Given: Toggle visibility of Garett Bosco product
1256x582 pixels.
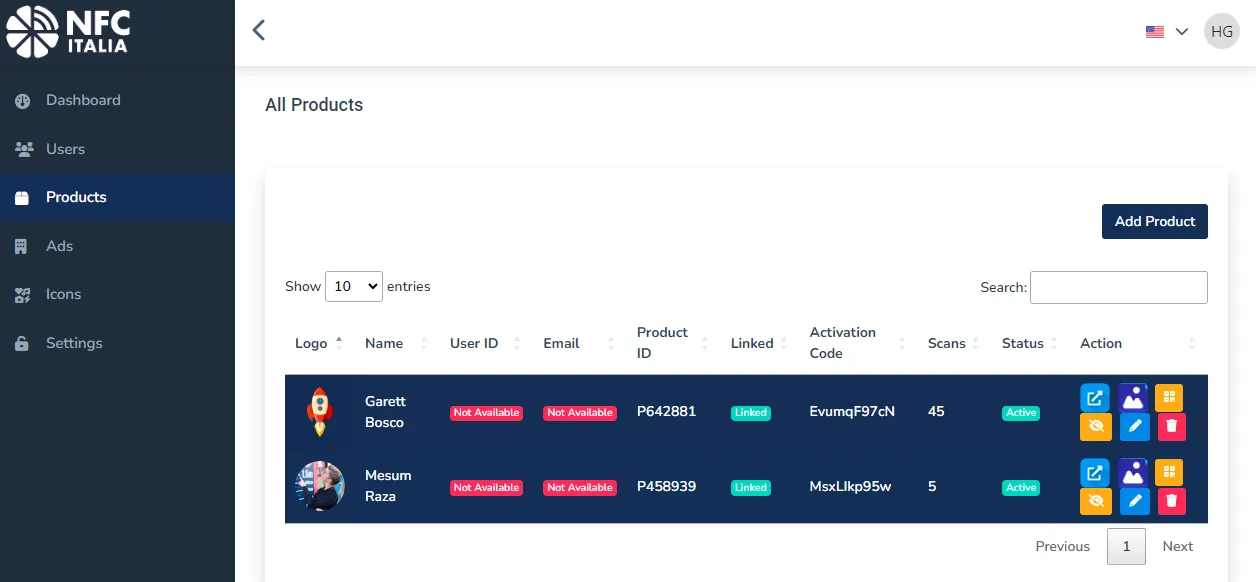Looking at the screenshot, I should click(x=1095, y=427).
